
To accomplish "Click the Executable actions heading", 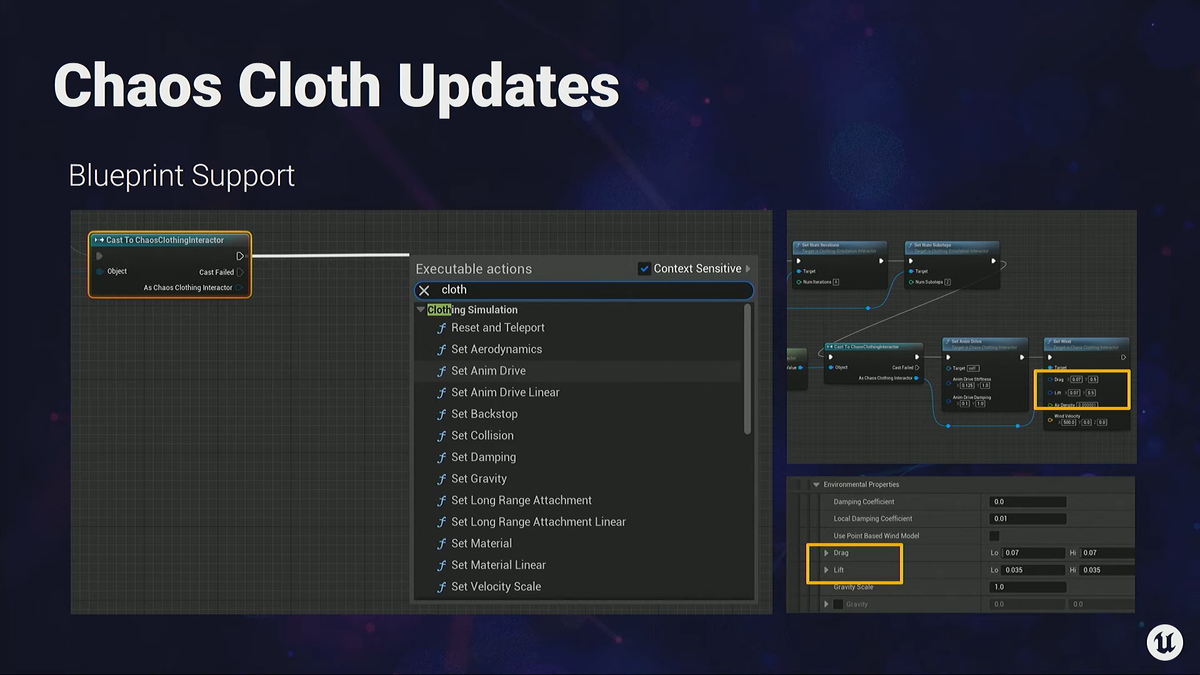I will point(474,269).
